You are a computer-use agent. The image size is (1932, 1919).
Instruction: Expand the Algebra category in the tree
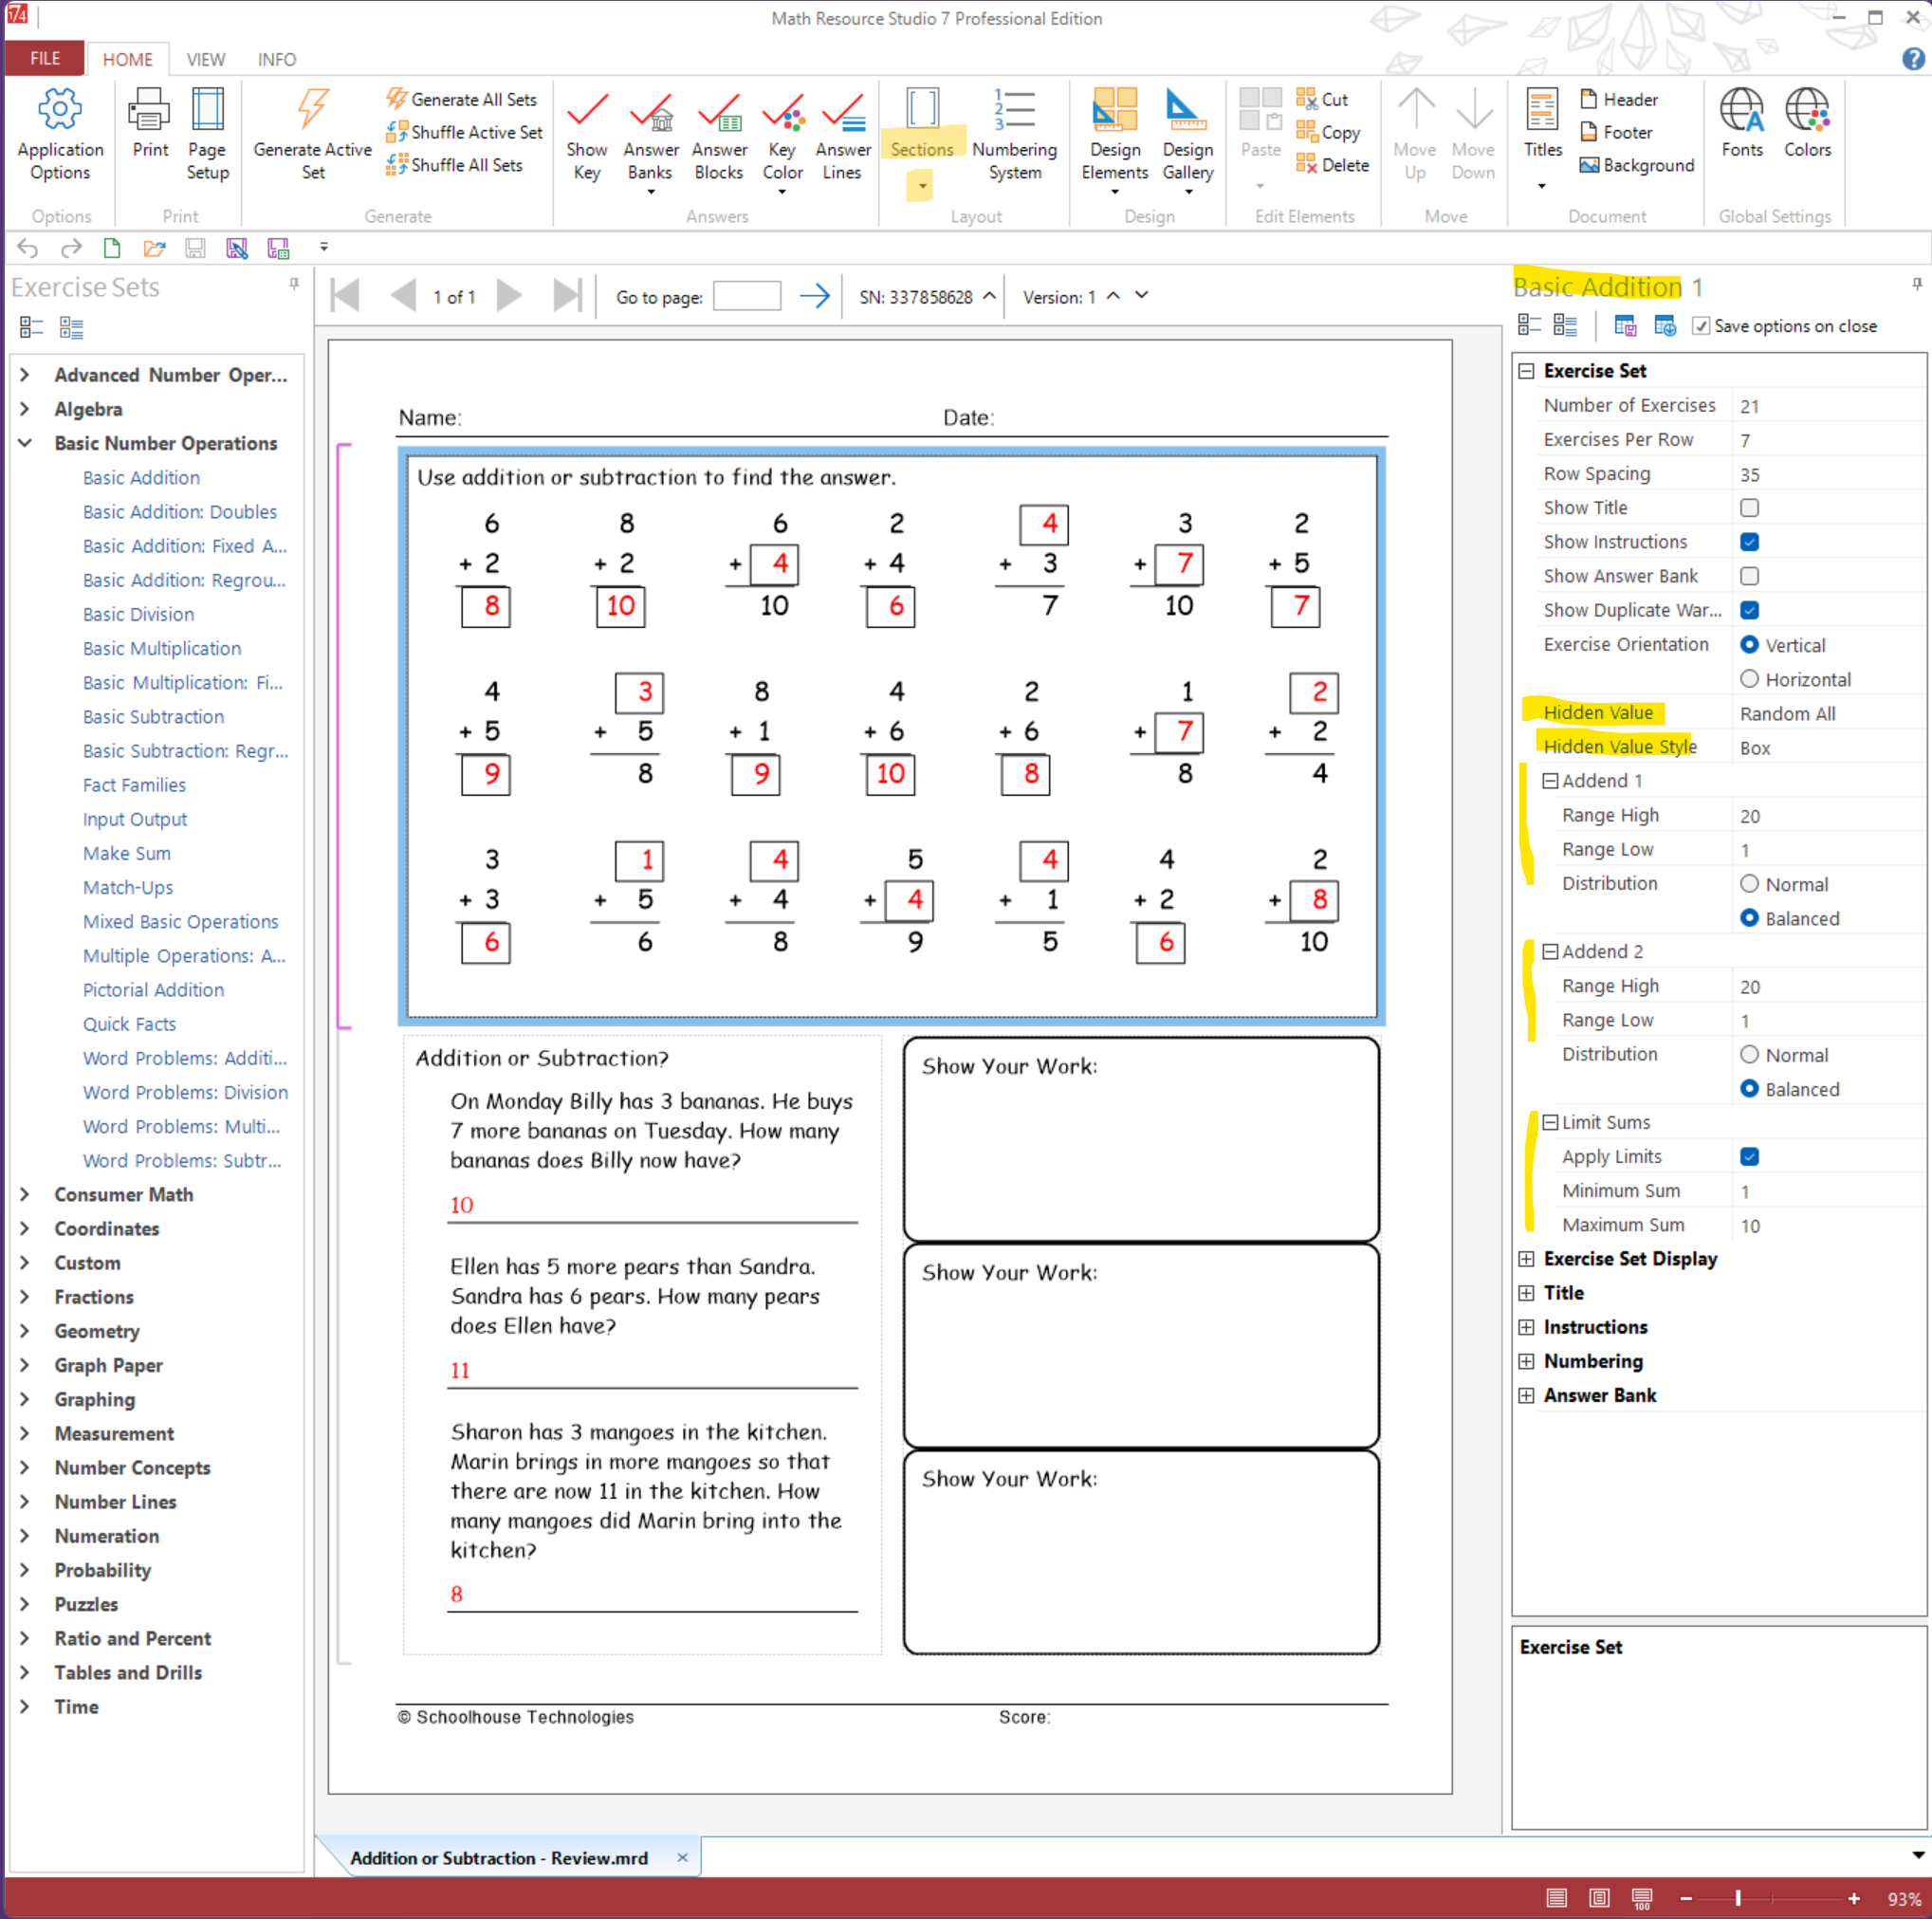pyautogui.click(x=25, y=409)
